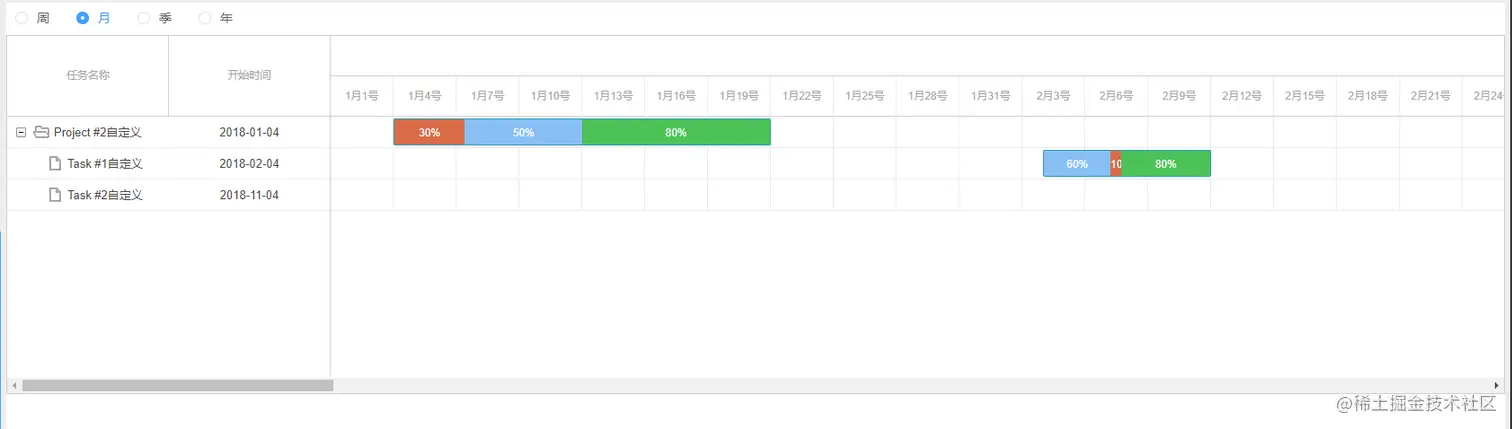Click the blue 60% segment of Task #1 bar

tap(1077, 164)
